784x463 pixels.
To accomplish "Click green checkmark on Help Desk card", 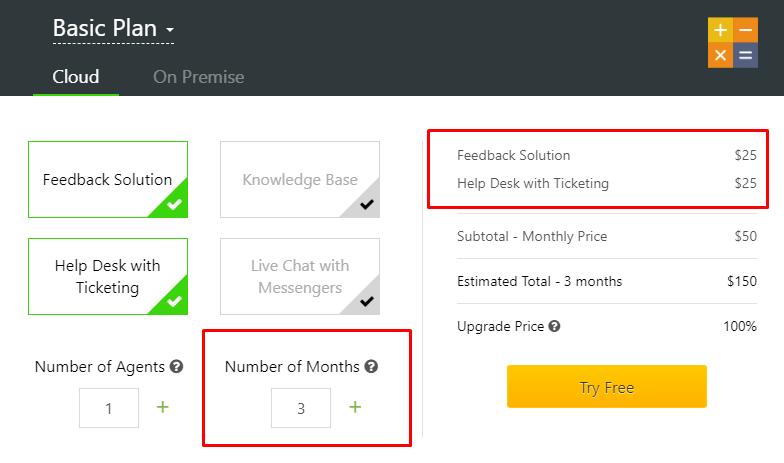I will [x=174, y=300].
